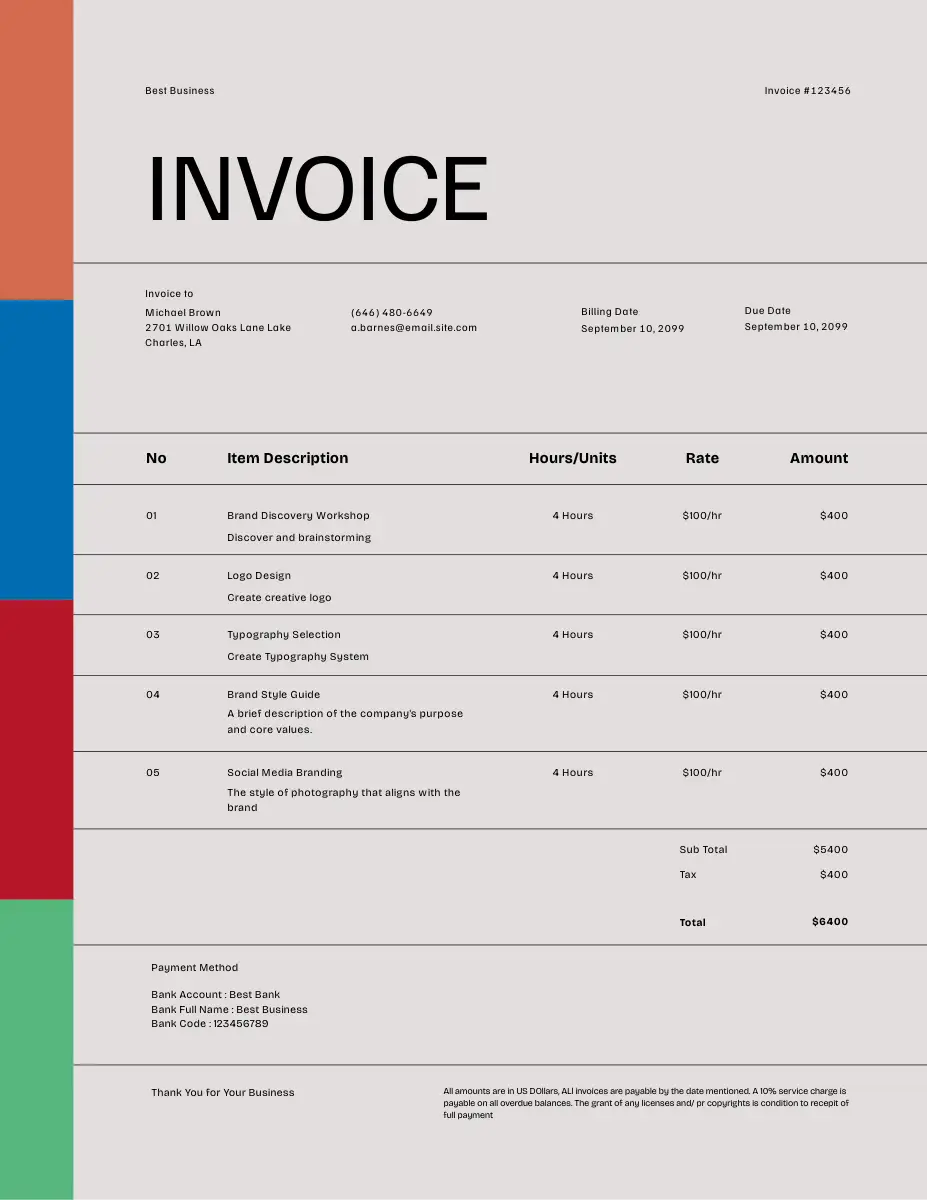927x1200 pixels.
Task: Click the $5400 Sub Total value
Action: pyautogui.click(x=830, y=850)
